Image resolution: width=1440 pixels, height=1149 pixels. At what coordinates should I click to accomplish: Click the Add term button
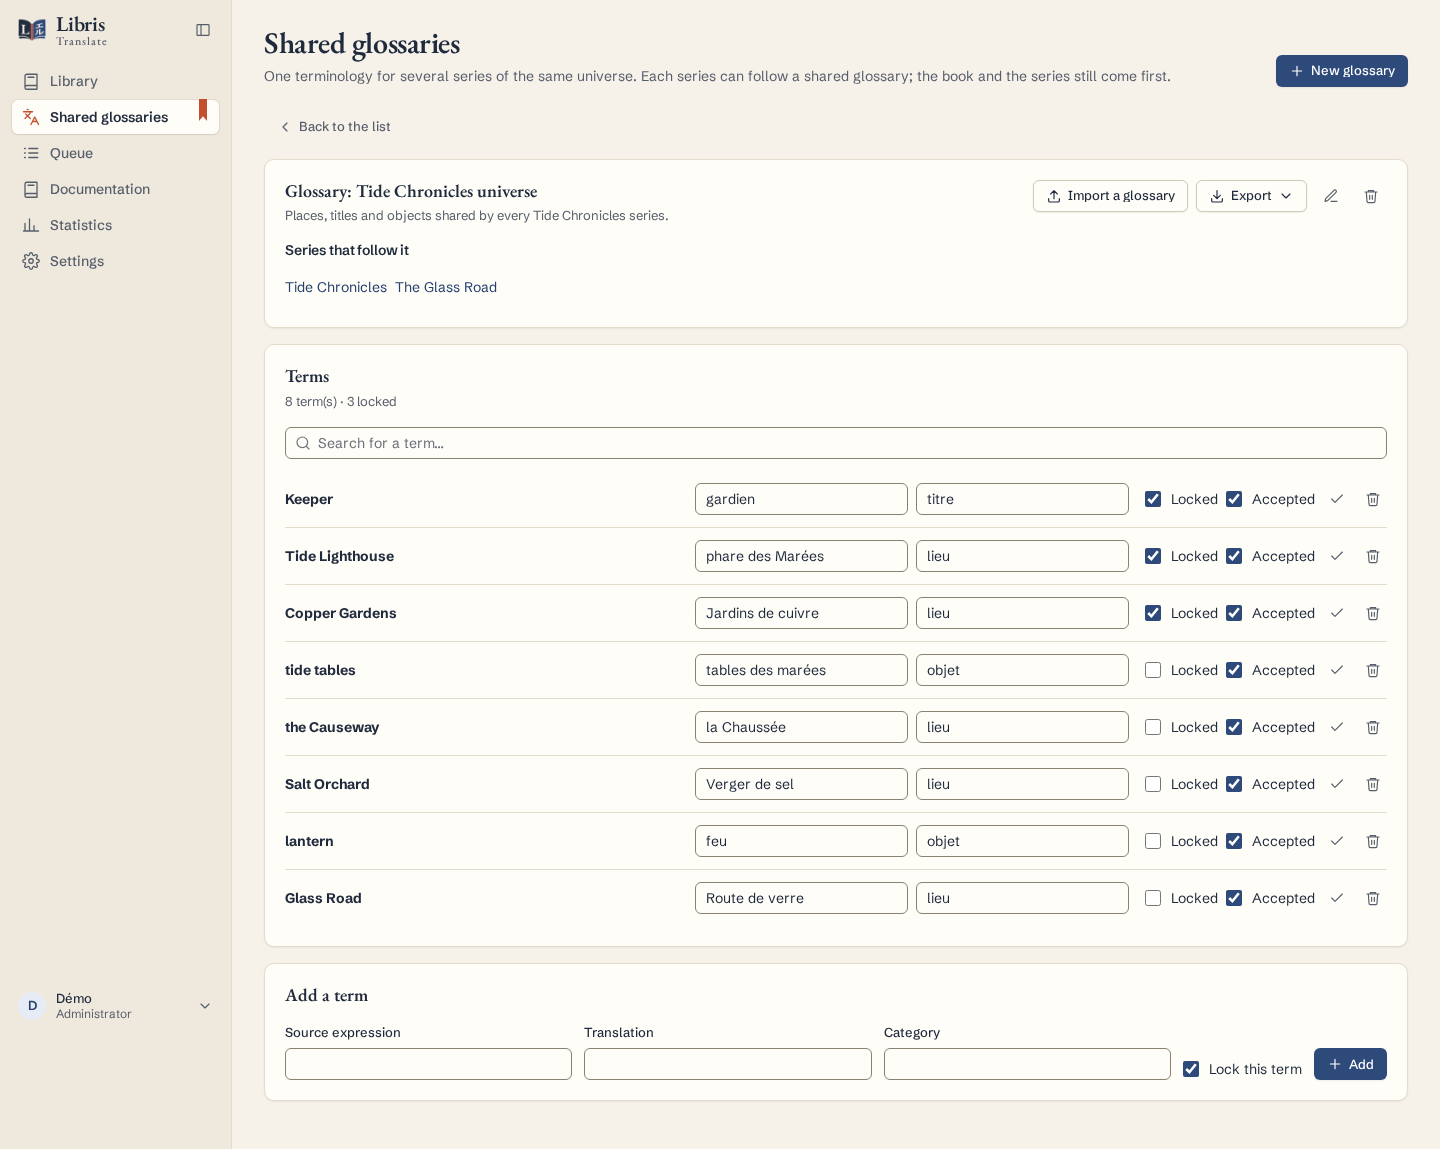1350,1064
